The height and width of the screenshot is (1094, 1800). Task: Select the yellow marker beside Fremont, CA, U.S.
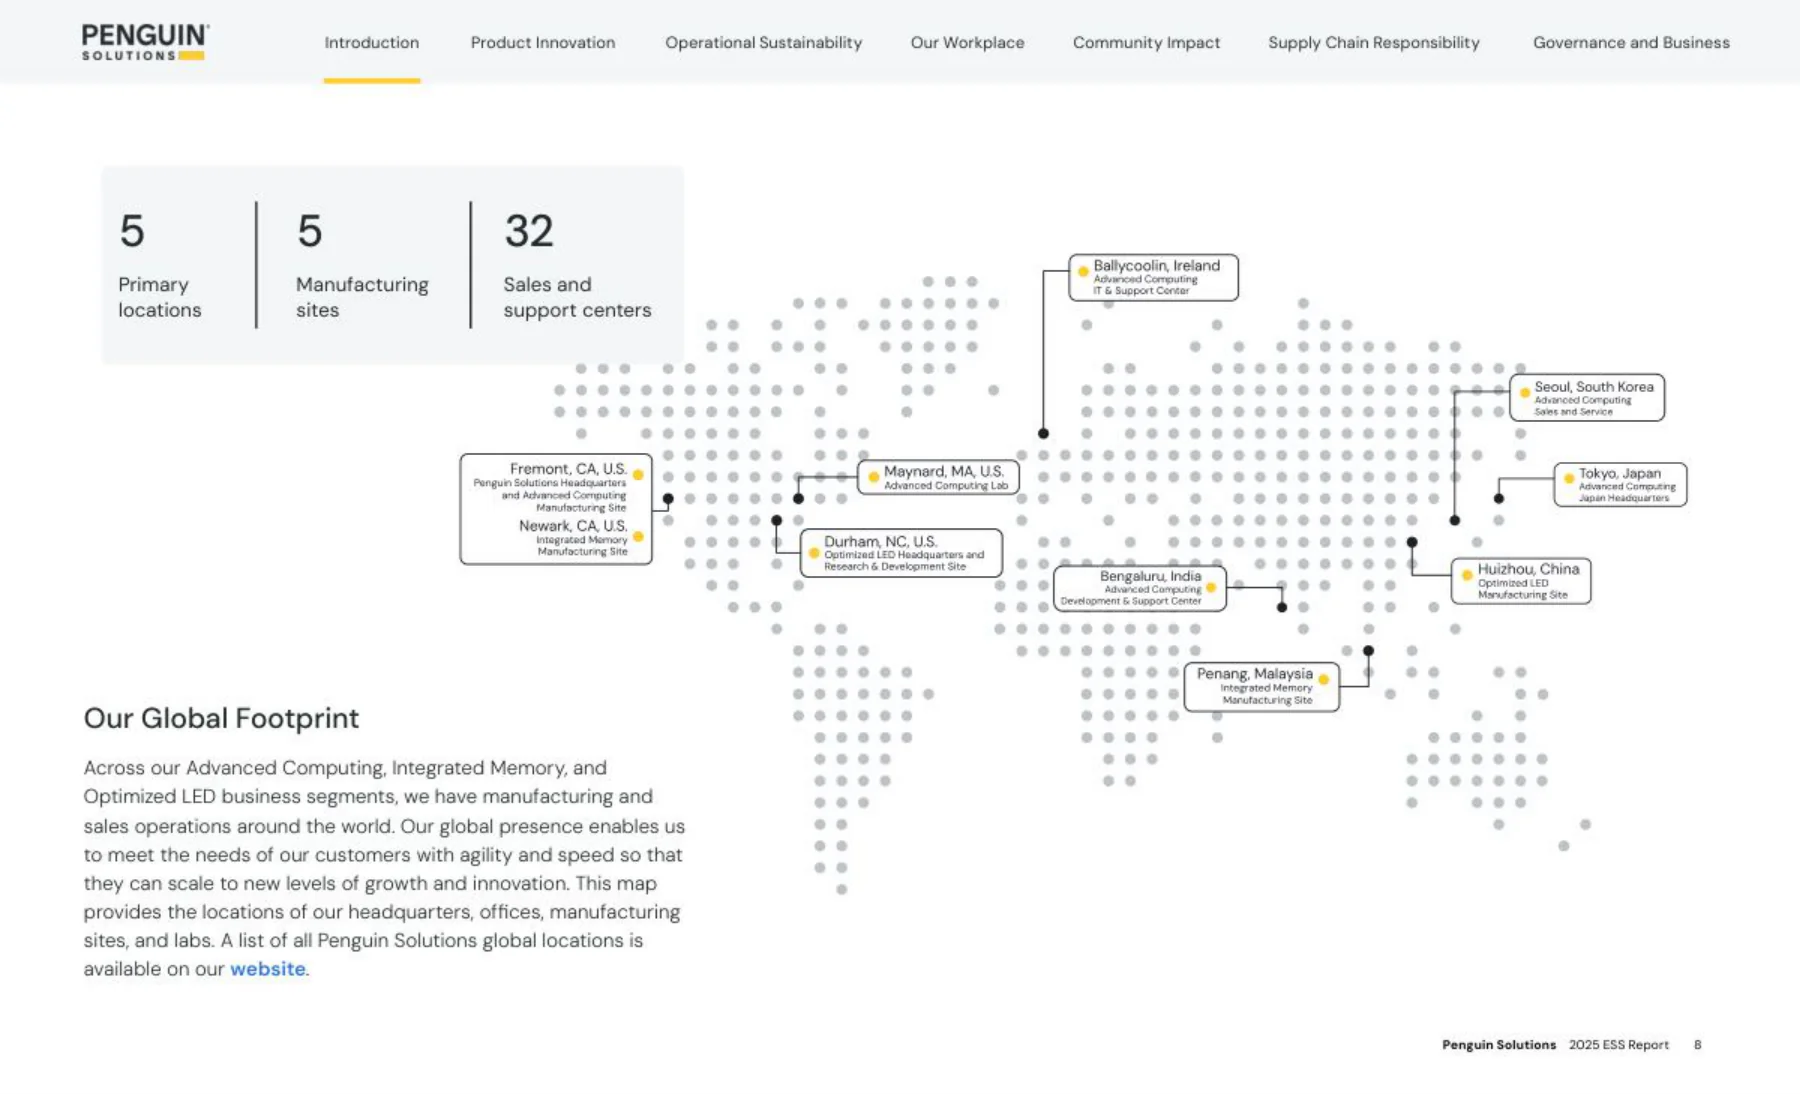[638, 475]
